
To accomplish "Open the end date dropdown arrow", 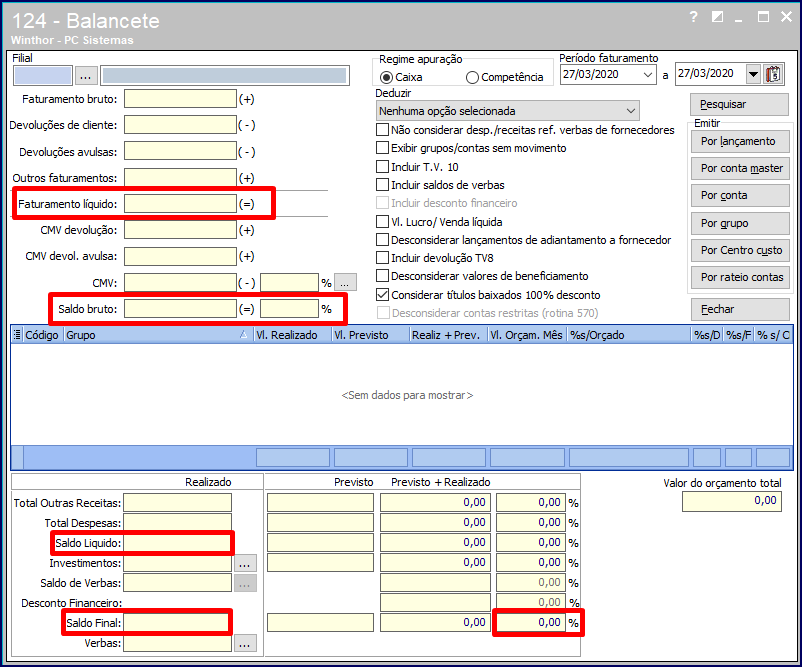I will coord(753,75).
